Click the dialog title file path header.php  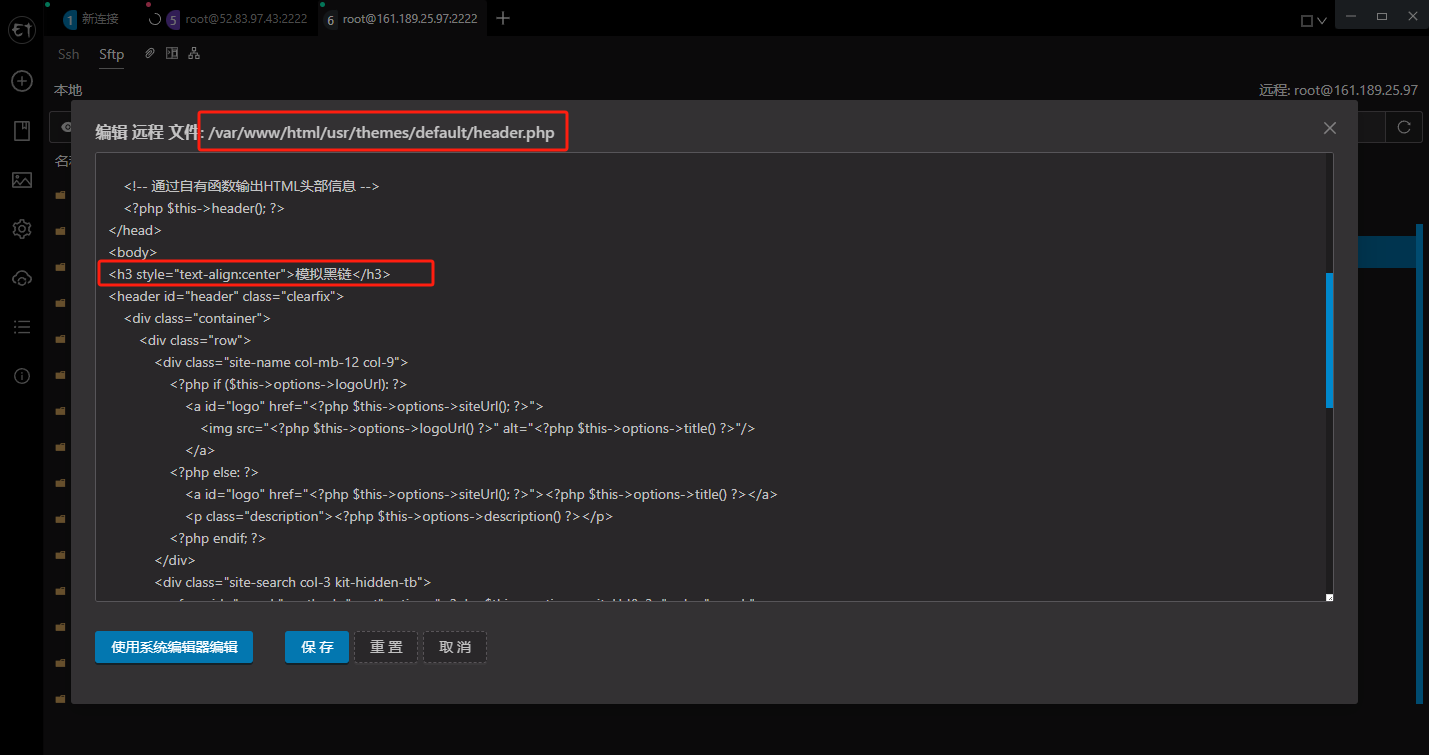pos(381,132)
